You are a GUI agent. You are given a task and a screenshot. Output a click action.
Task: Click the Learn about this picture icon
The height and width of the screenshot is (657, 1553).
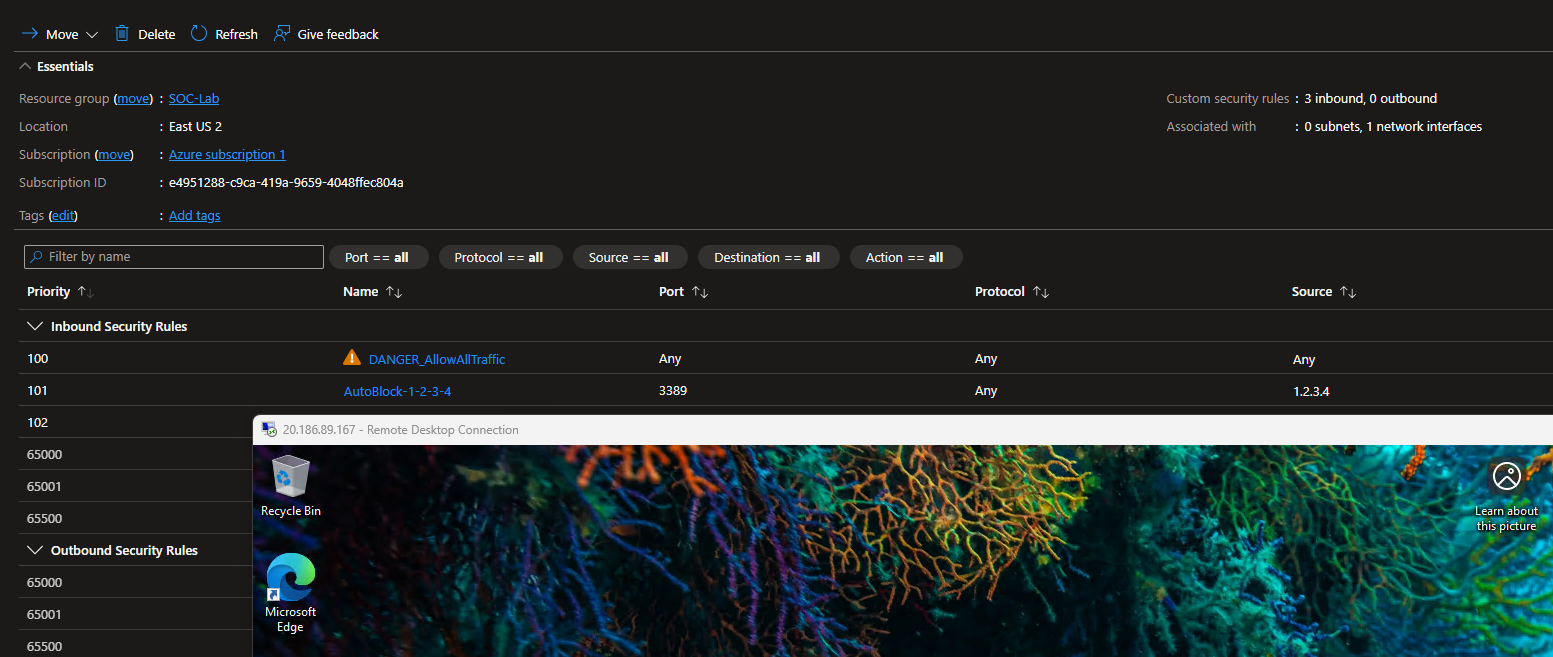coord(1506,477)
